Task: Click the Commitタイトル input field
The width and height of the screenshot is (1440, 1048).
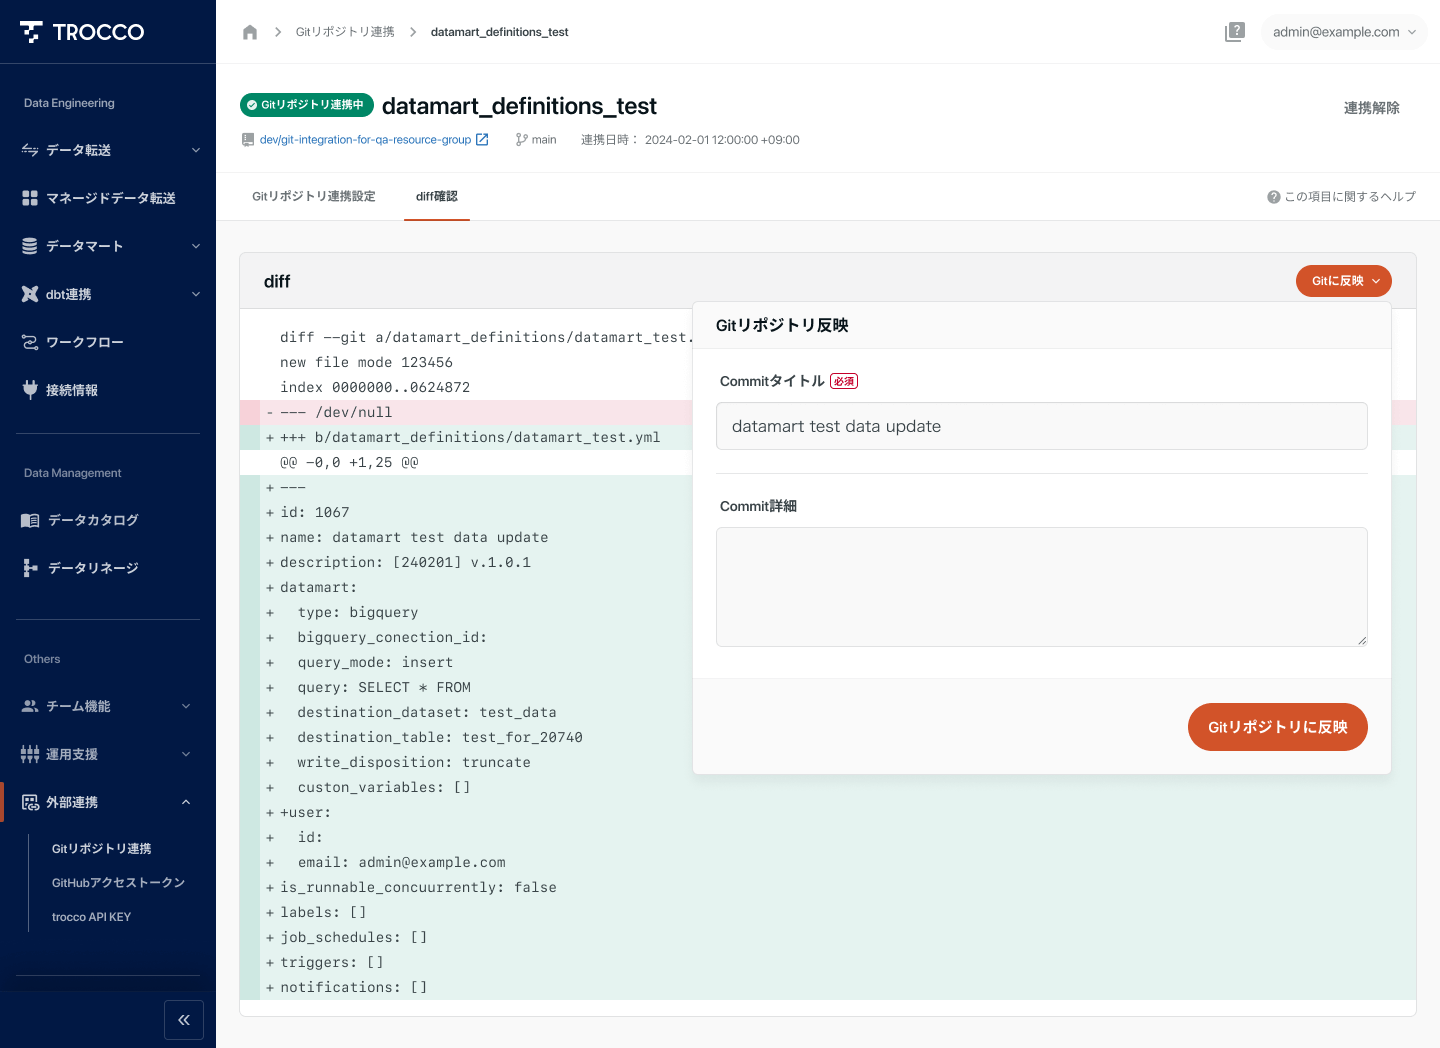Action: click(1041, 426)
